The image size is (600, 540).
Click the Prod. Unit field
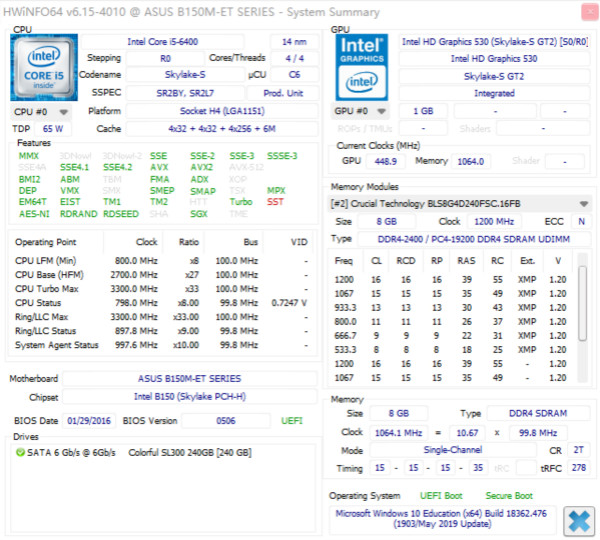tap(283, 93)
